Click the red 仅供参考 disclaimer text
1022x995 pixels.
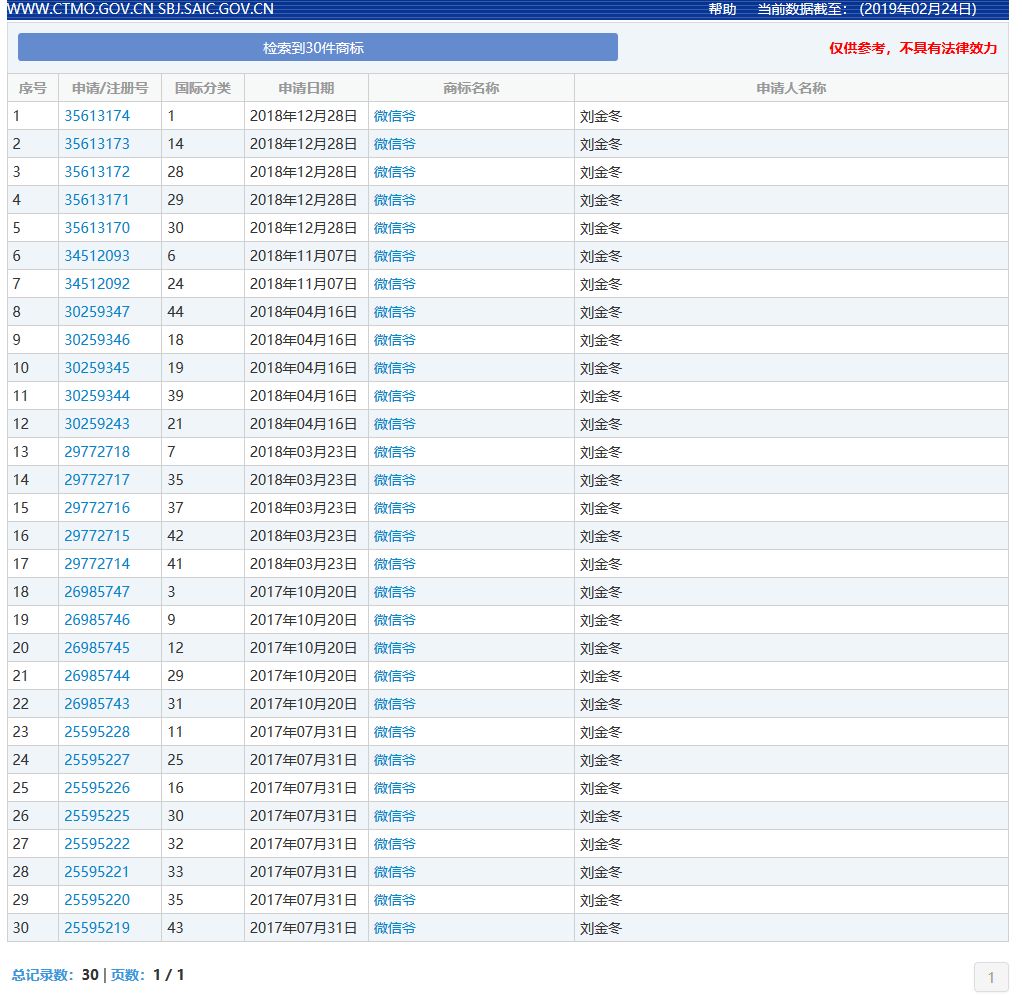coord(912,48)
